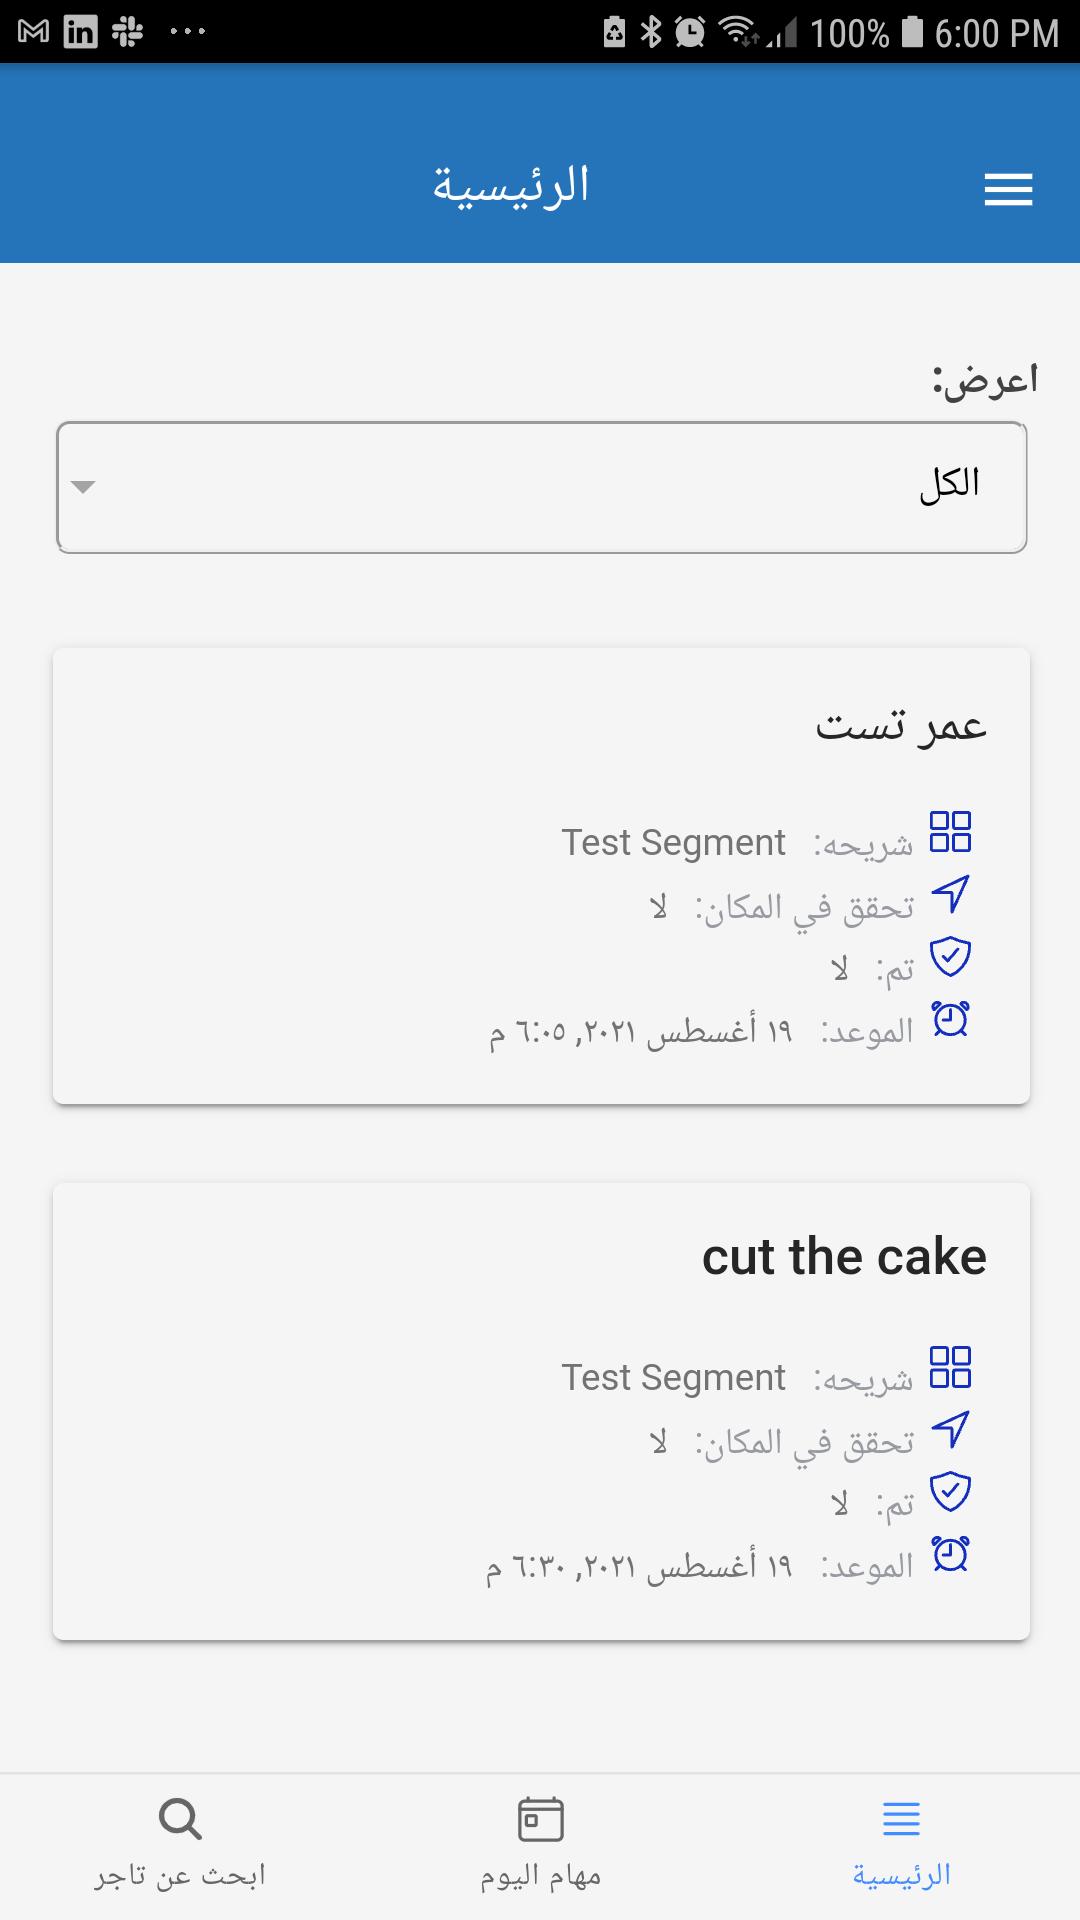Open the عمر تست task card
The height and width of the screenshot is (1920, 1080).
coord(541,876)
